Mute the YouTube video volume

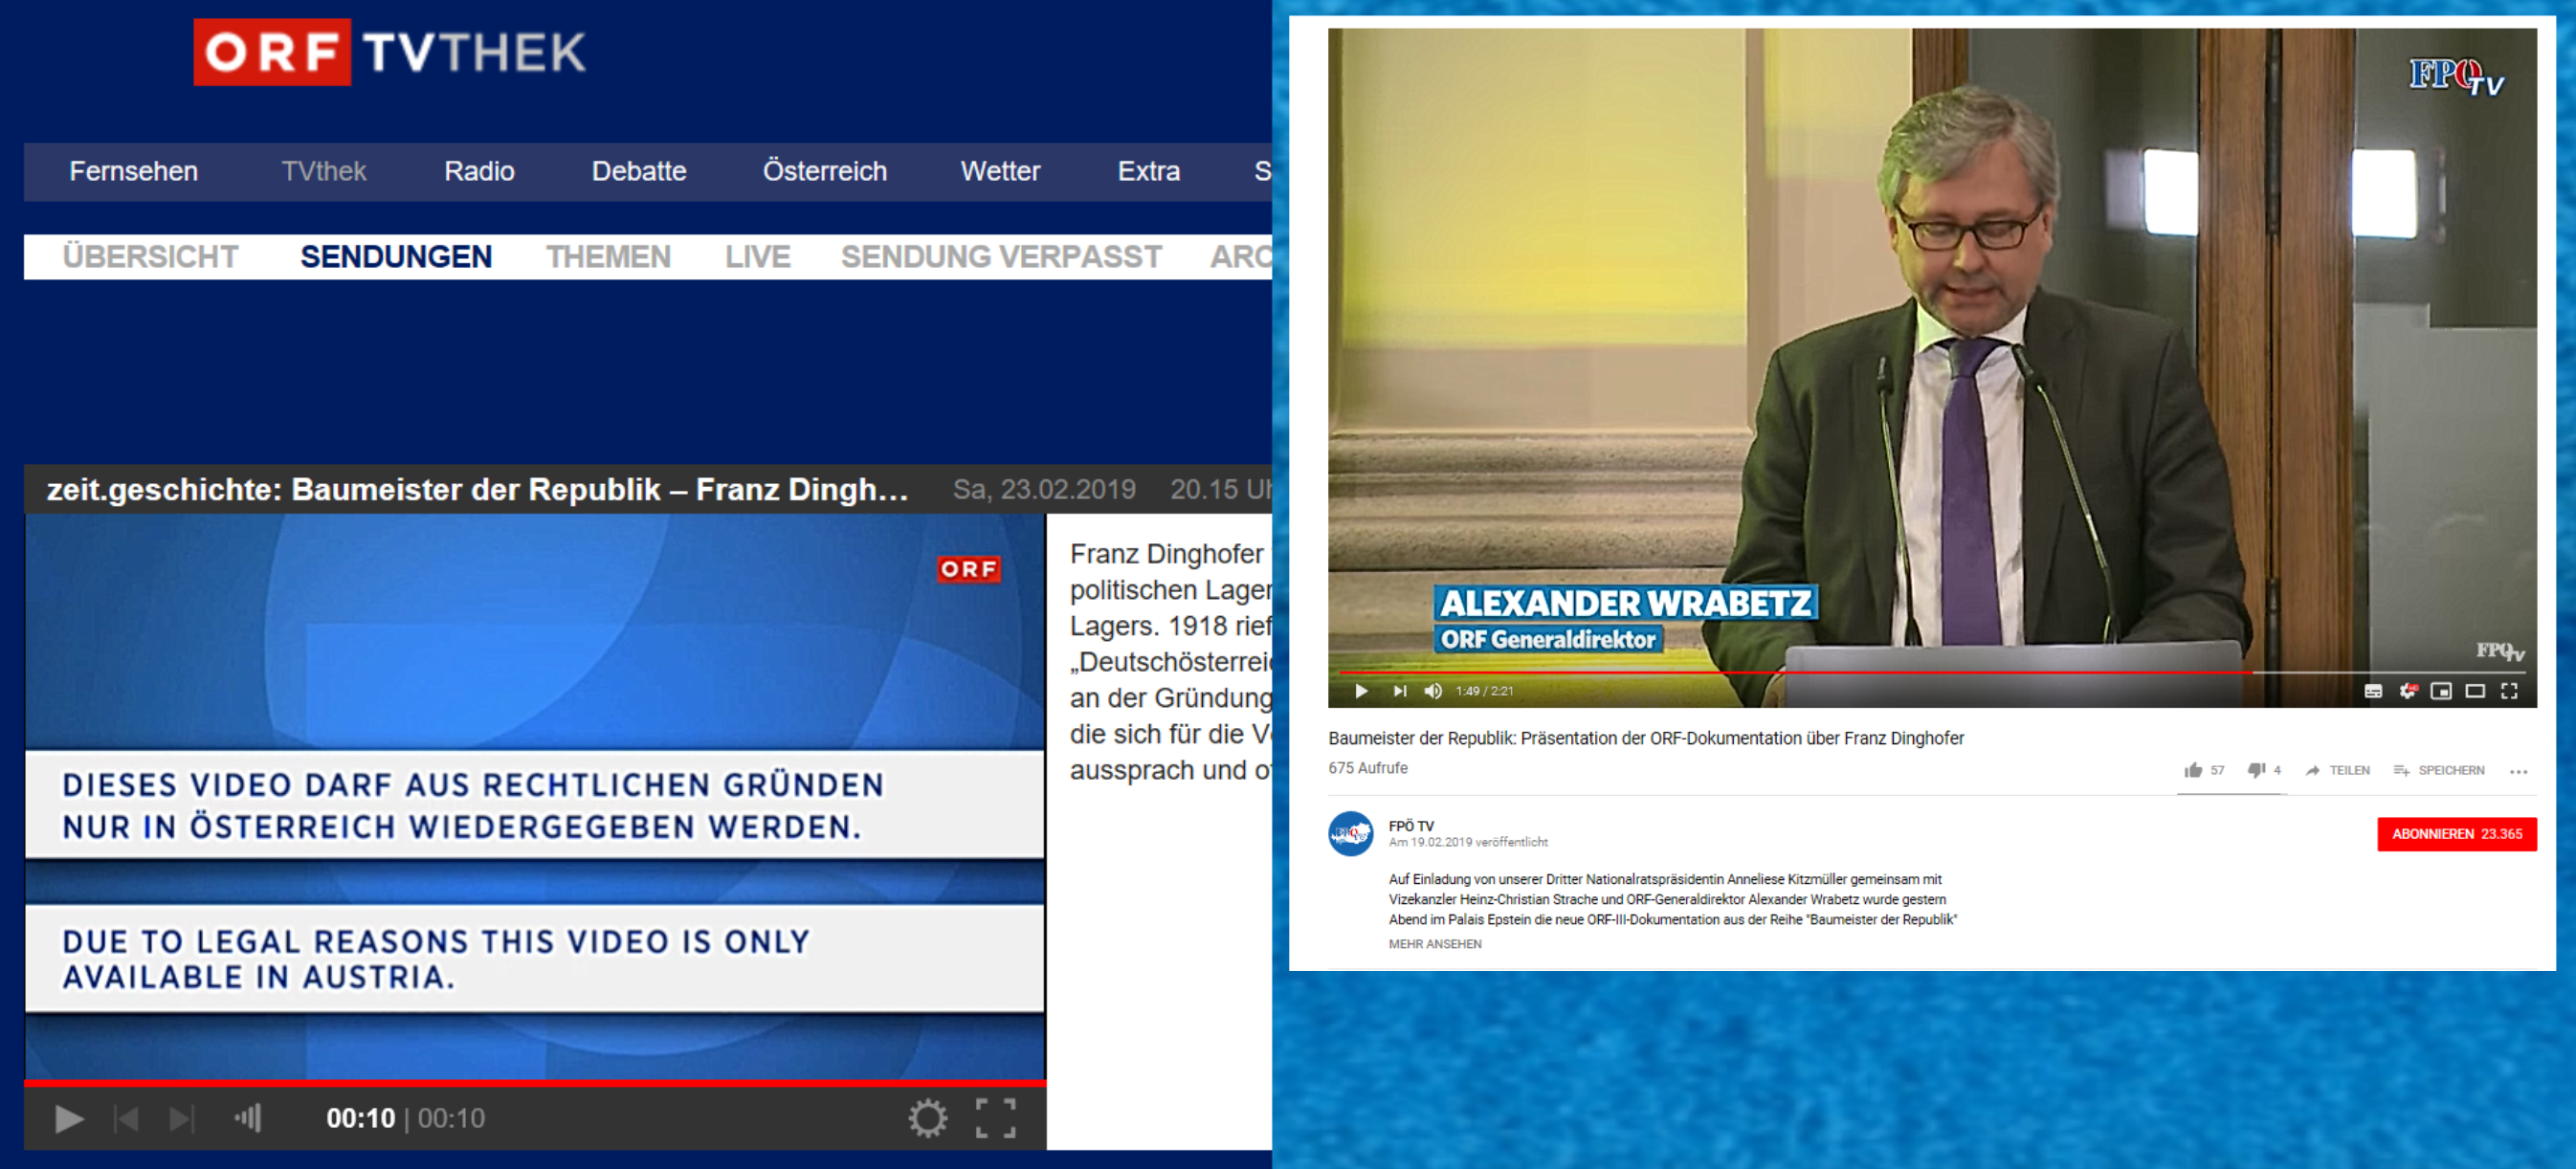(x=1433, y=691)
